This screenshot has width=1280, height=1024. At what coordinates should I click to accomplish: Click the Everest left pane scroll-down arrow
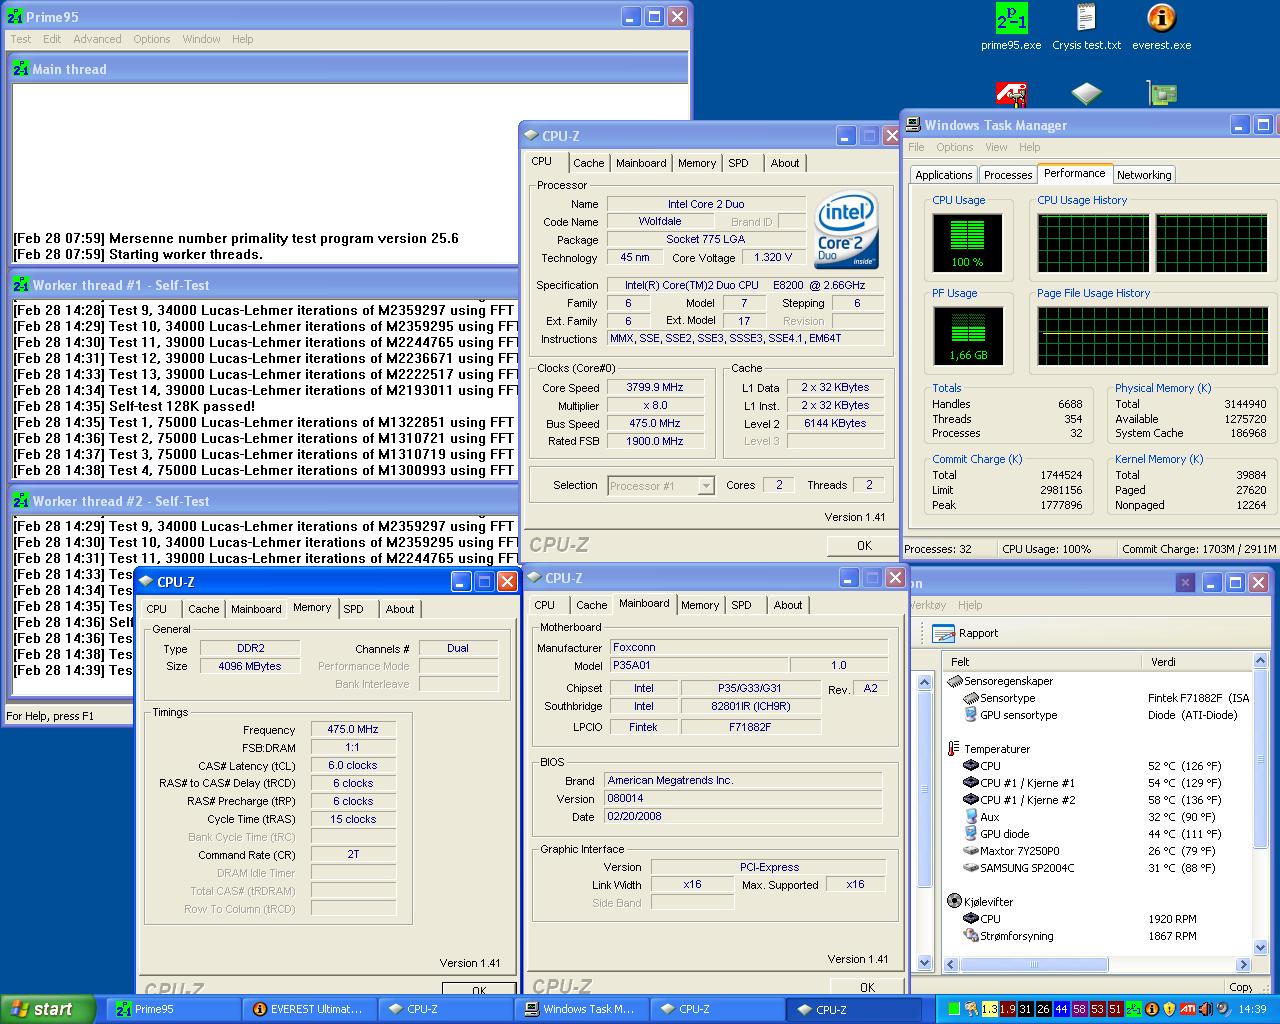coord(924,963)
